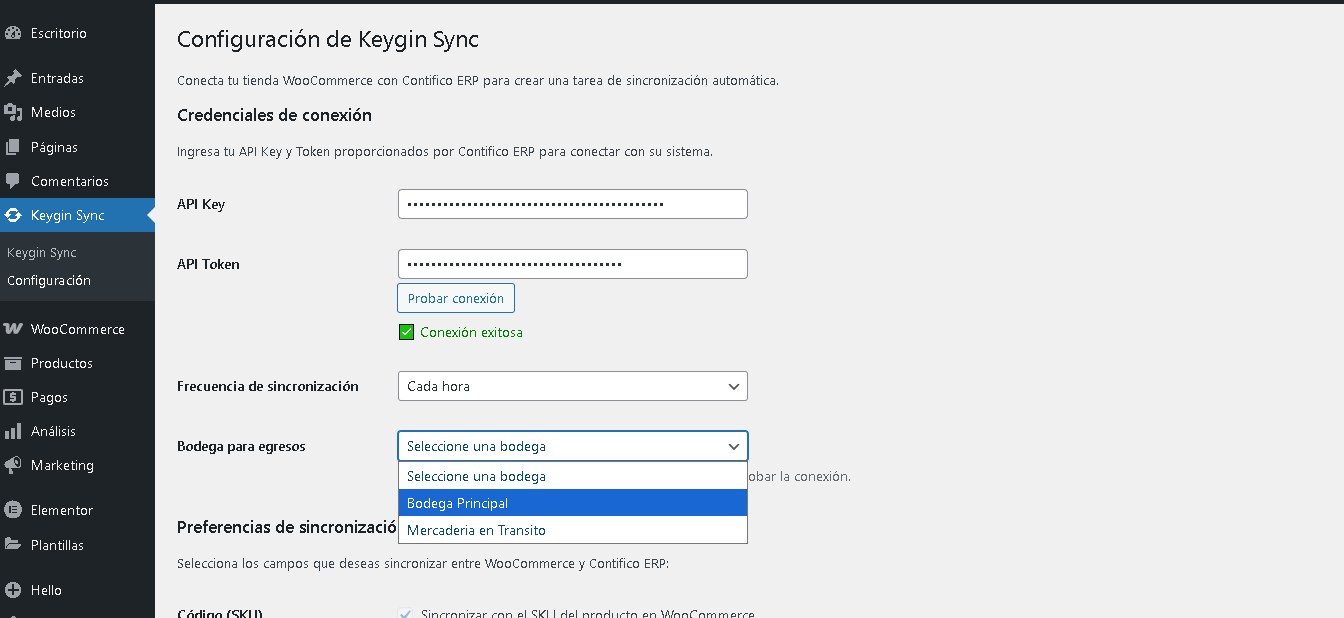Click the Entradas pushpin icon
Image resolution: width=1344 pixels, height=618 pixels.
(13, 78)
